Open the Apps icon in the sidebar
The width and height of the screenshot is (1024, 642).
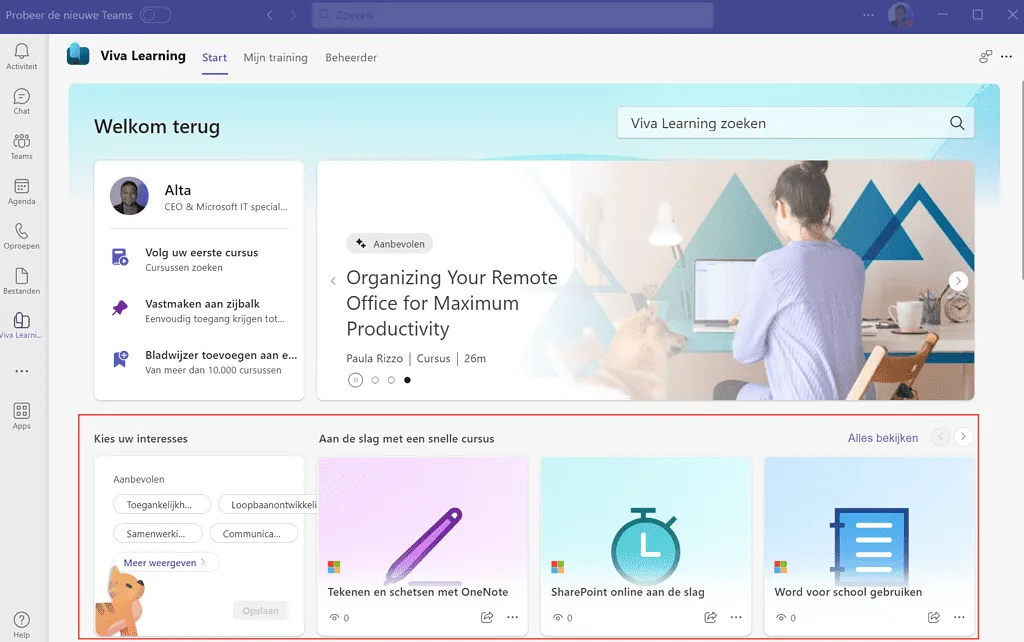[21, 413]
